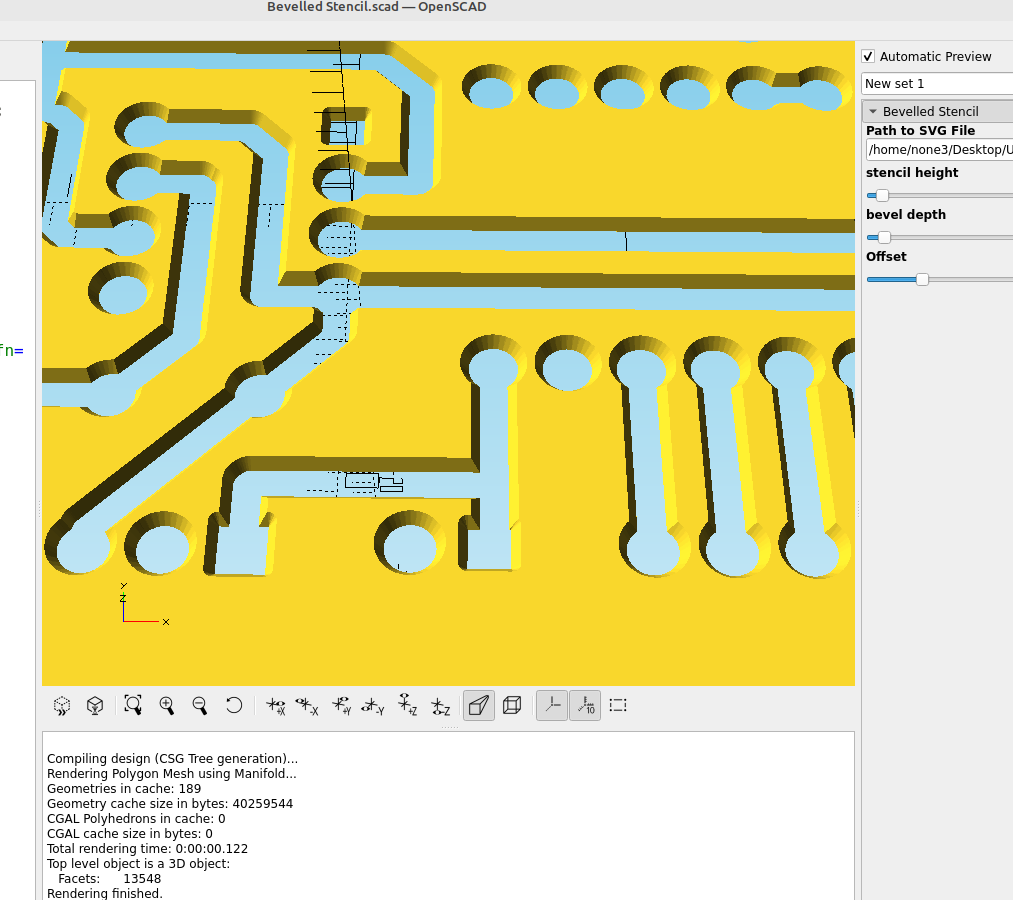View the model along the -Z axis
Image resolution: width=1013 pixels, height=900 pixels.
[441, 705]
